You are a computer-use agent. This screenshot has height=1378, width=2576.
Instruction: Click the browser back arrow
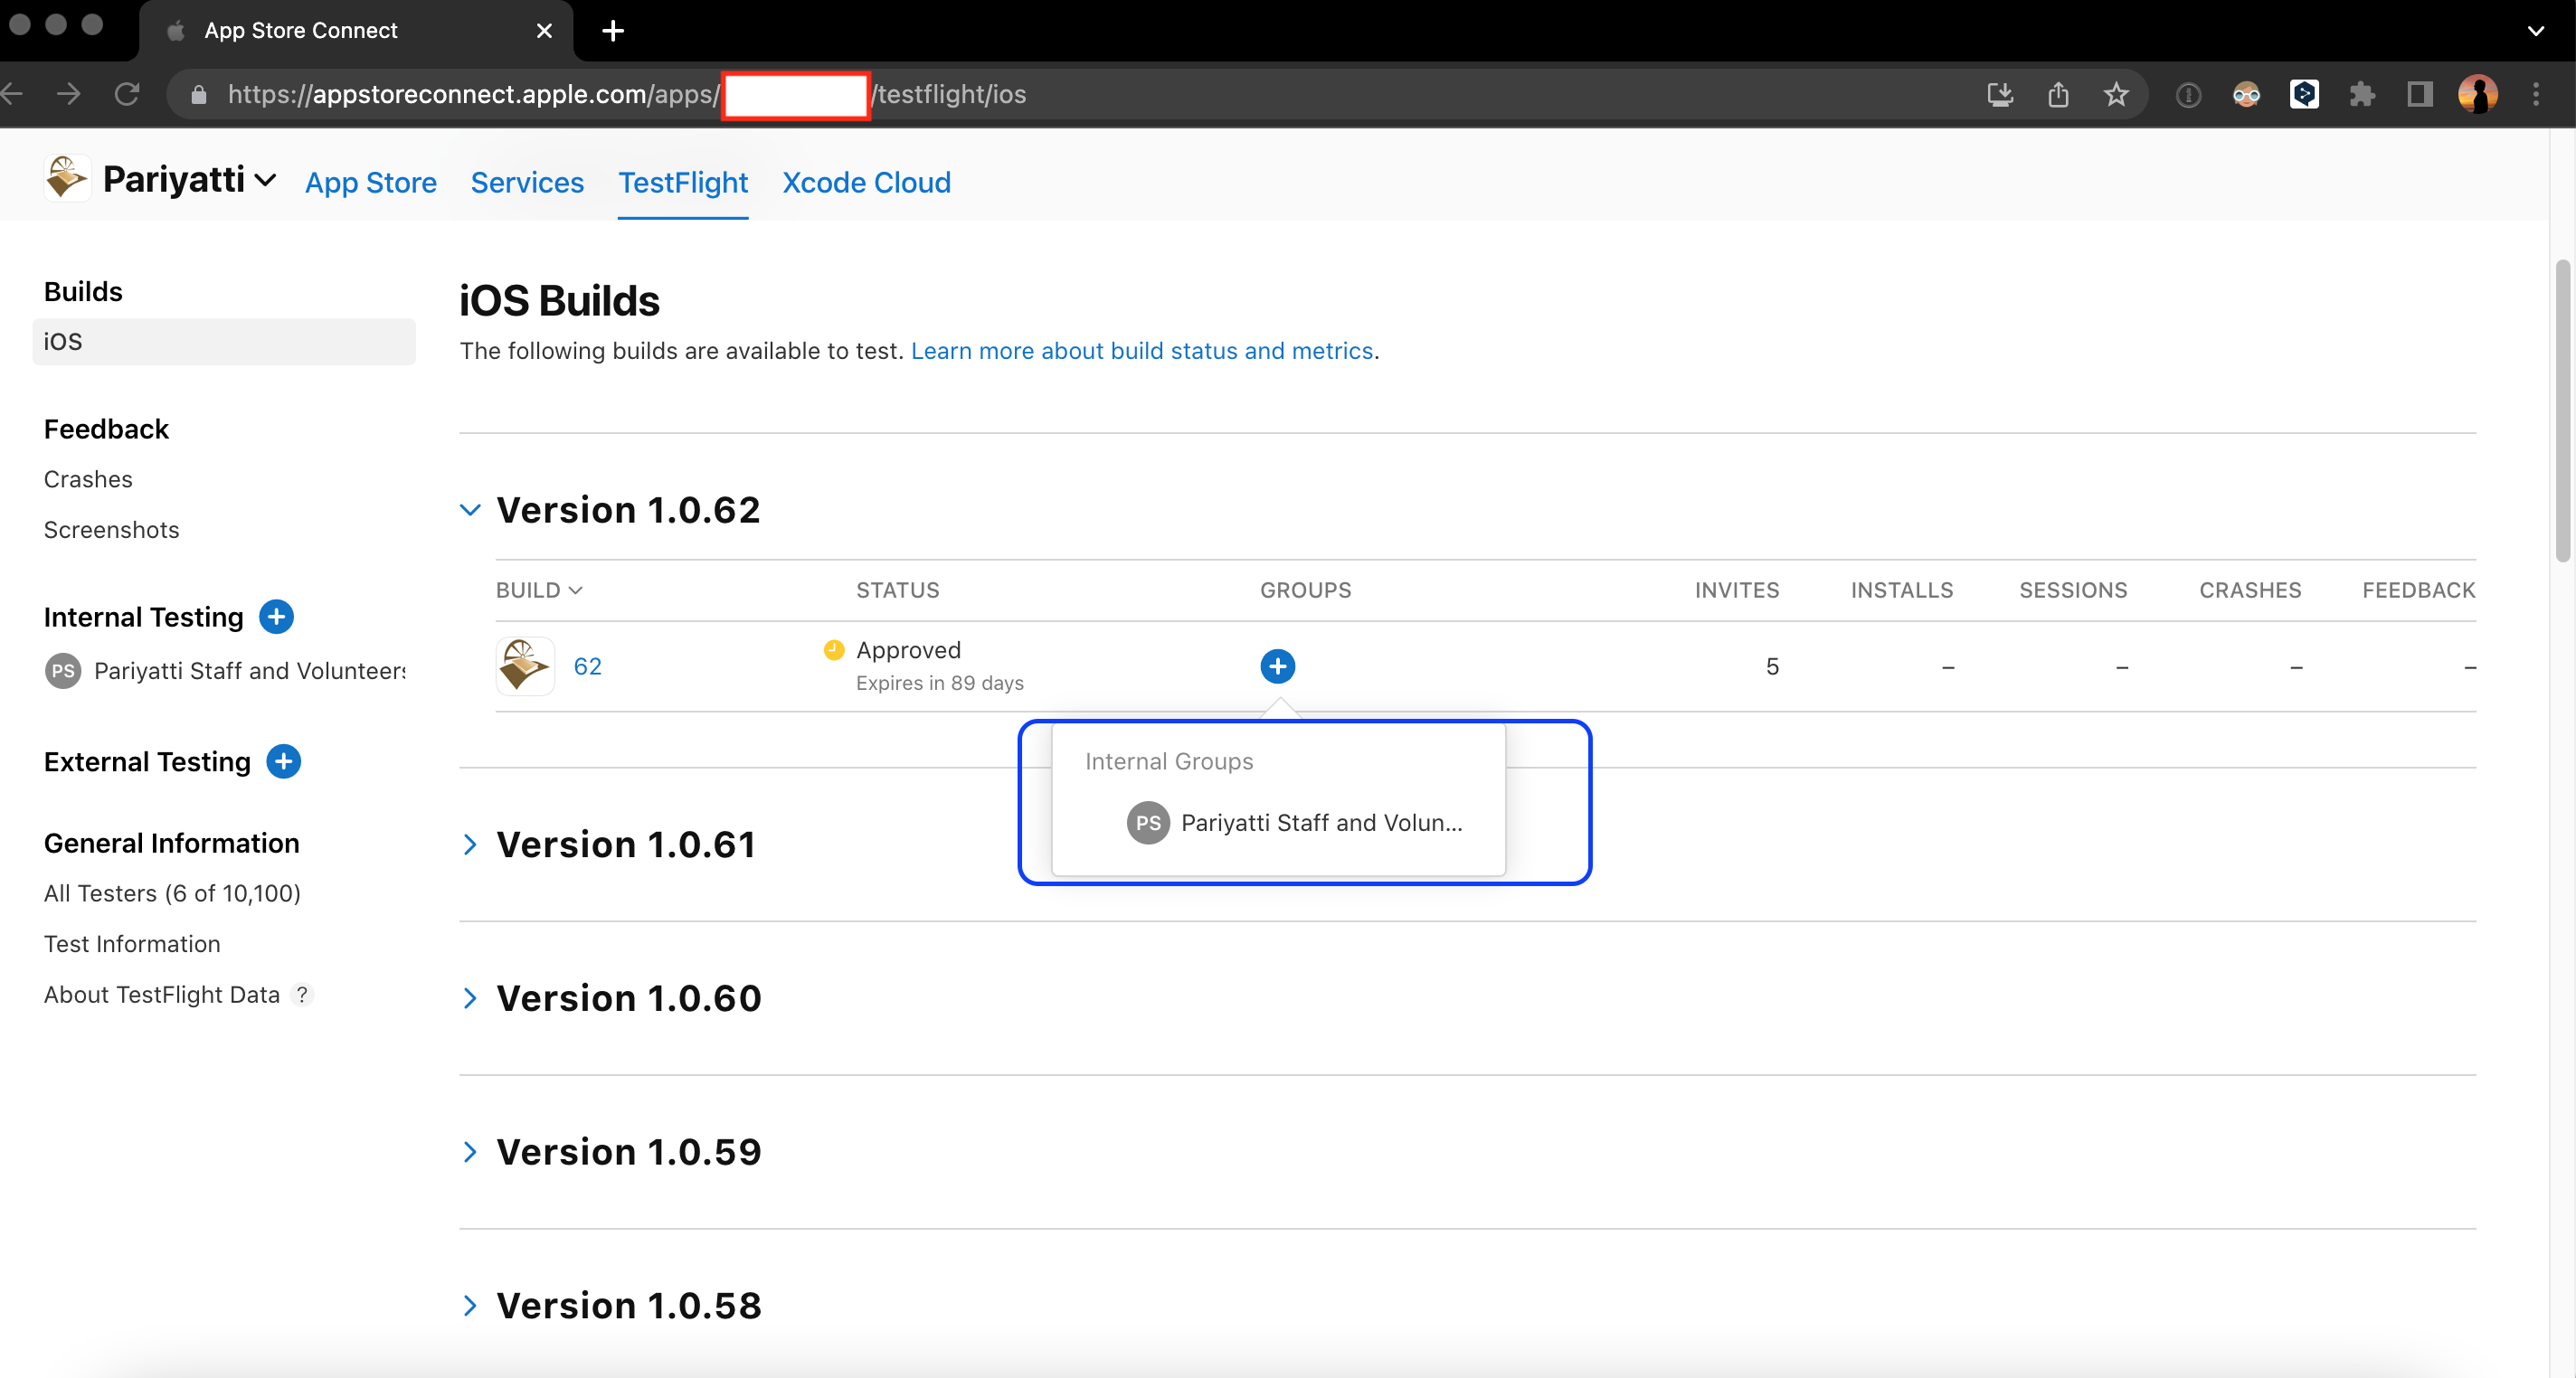[12, 94]
